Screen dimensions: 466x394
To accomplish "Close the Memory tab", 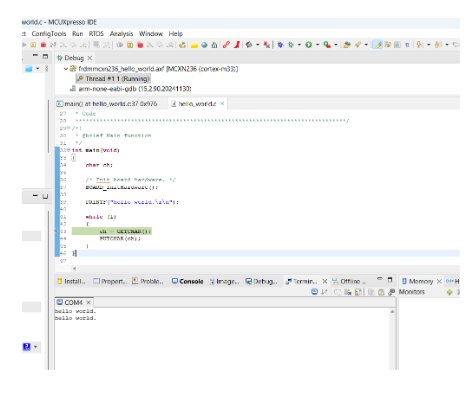I will (x=439, y=281).
